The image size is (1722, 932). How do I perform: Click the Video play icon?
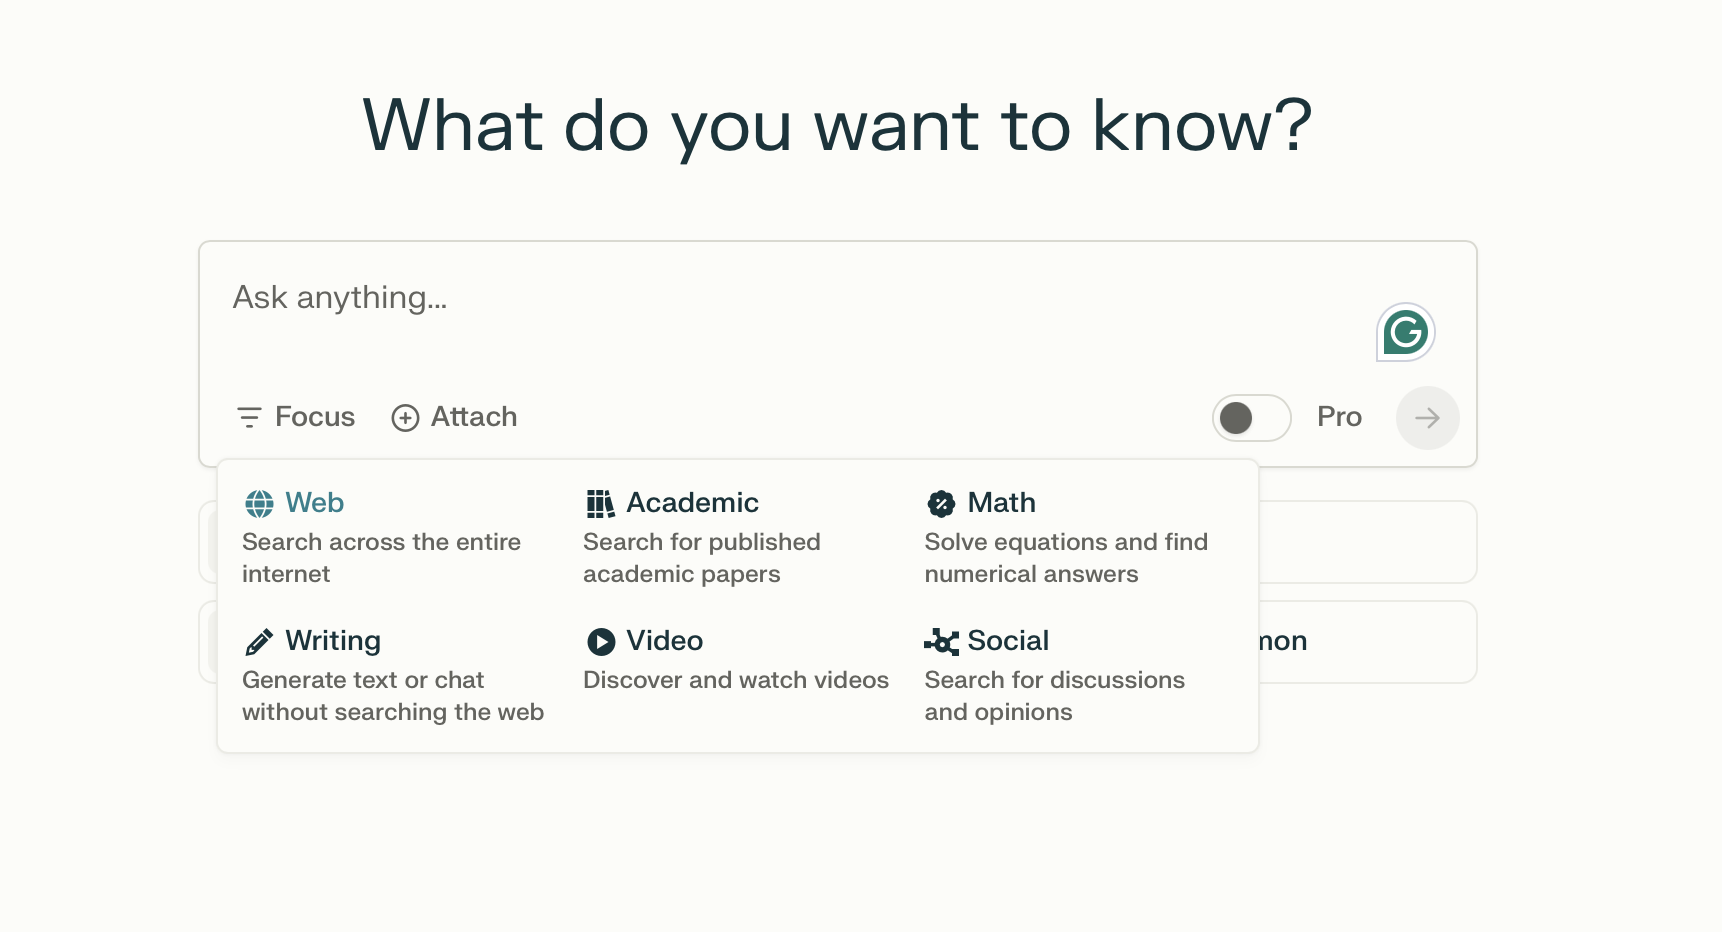[600, 641]
